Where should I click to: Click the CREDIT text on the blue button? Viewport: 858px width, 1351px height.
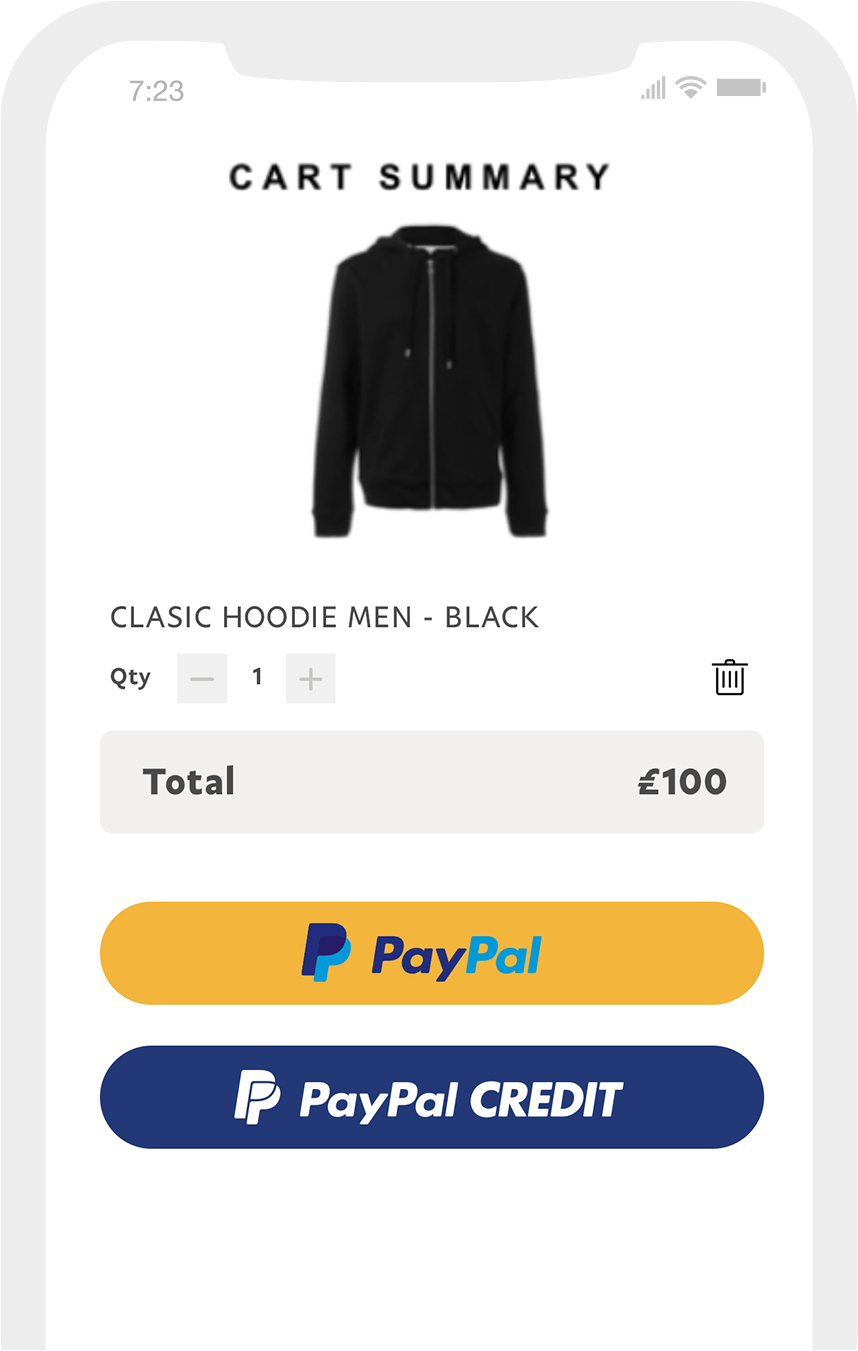[546, 1099]
